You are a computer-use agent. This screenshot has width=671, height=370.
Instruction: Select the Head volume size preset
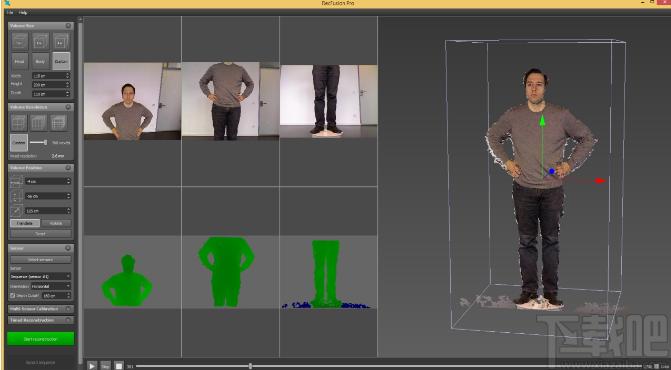coord(20,61)
